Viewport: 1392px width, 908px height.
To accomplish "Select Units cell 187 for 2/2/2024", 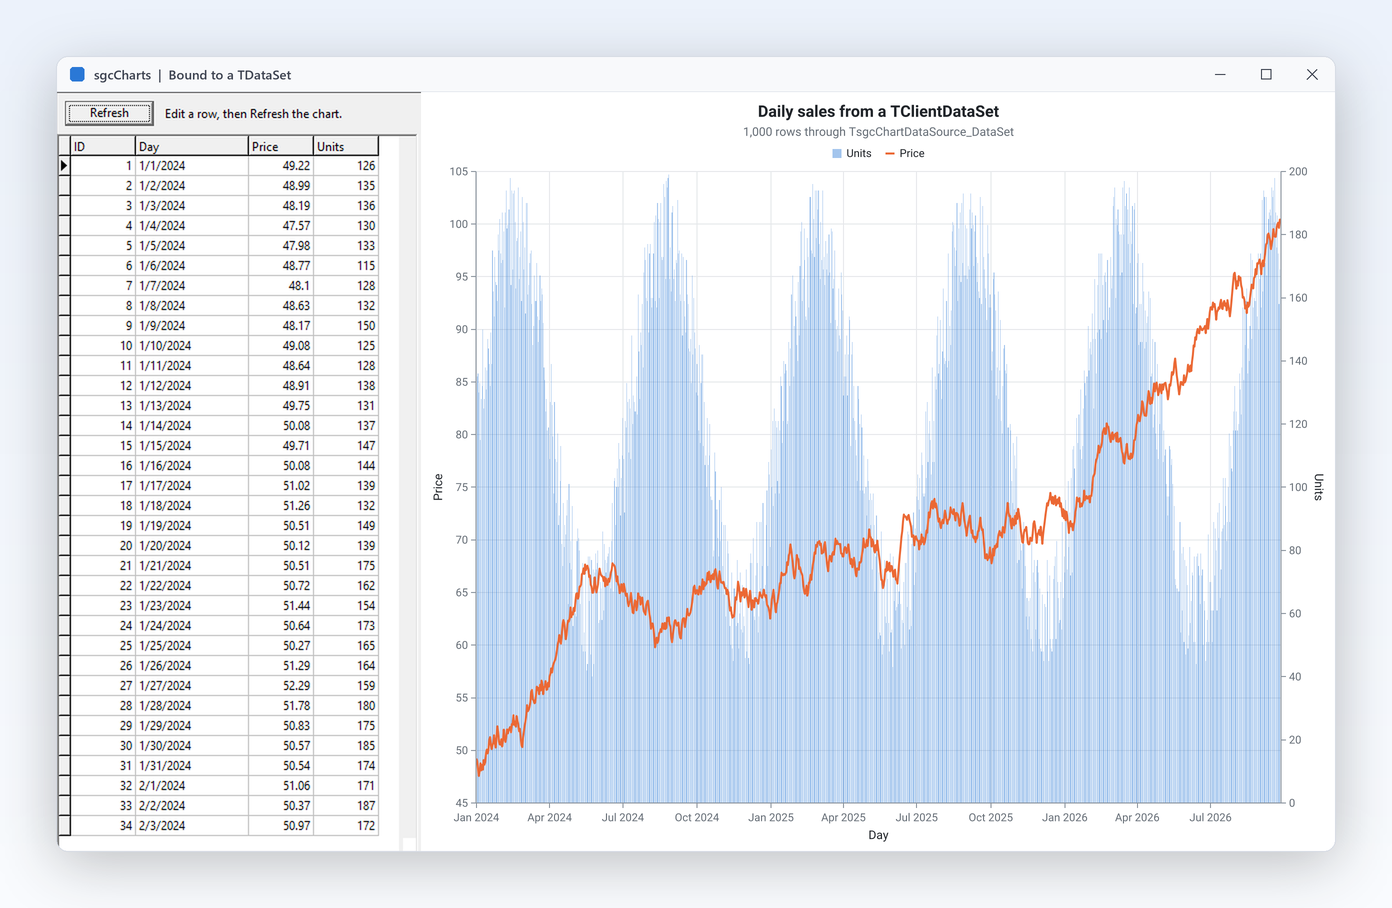I will pyautogui.click(x=346, y=806).
